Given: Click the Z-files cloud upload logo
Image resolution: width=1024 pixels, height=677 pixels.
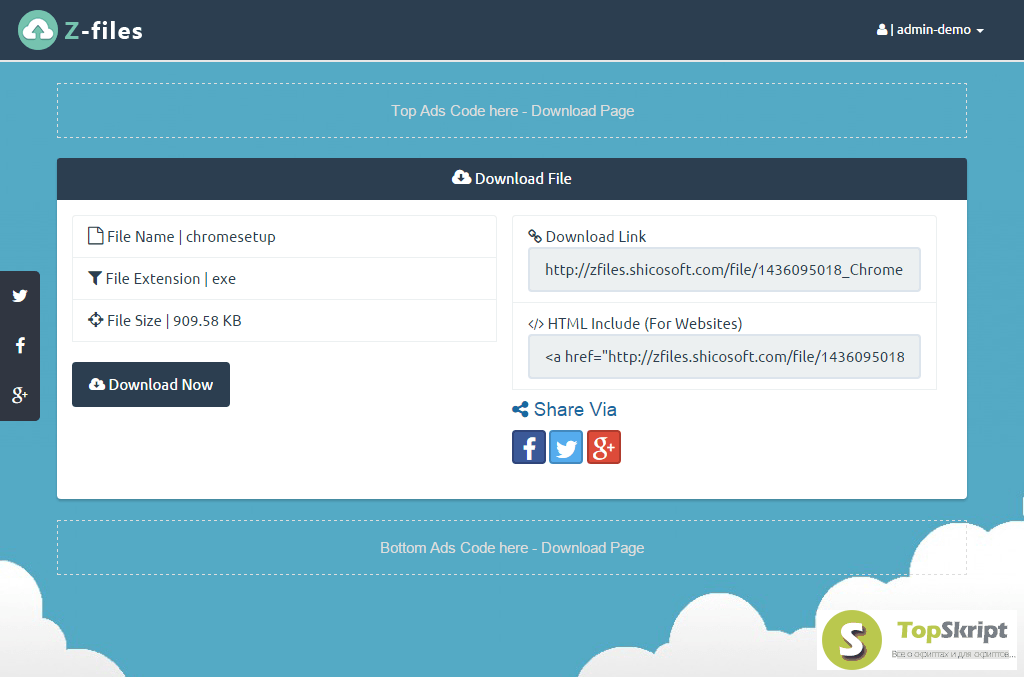Looking at the screenshot, I should coord(38,30).
